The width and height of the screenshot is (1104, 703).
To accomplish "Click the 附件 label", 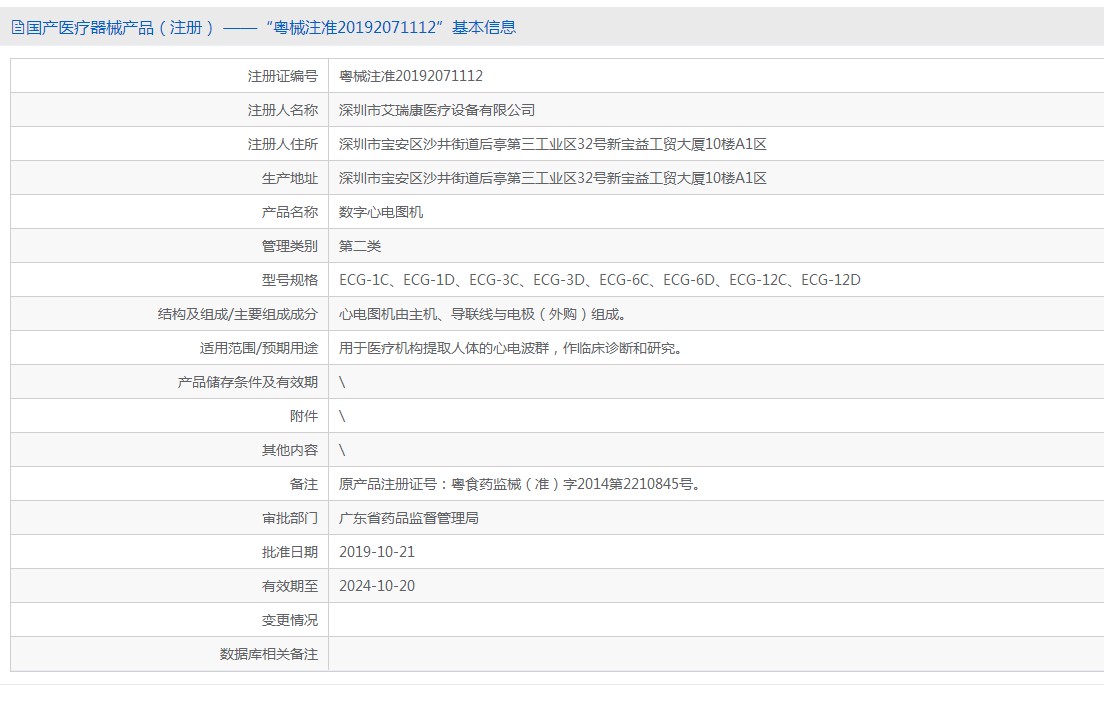I will [x=303, y=416].
